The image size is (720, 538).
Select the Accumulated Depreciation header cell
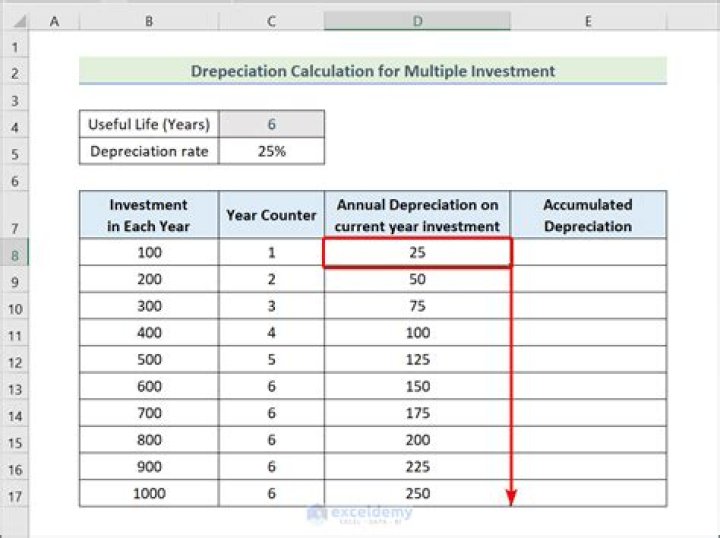588,215
